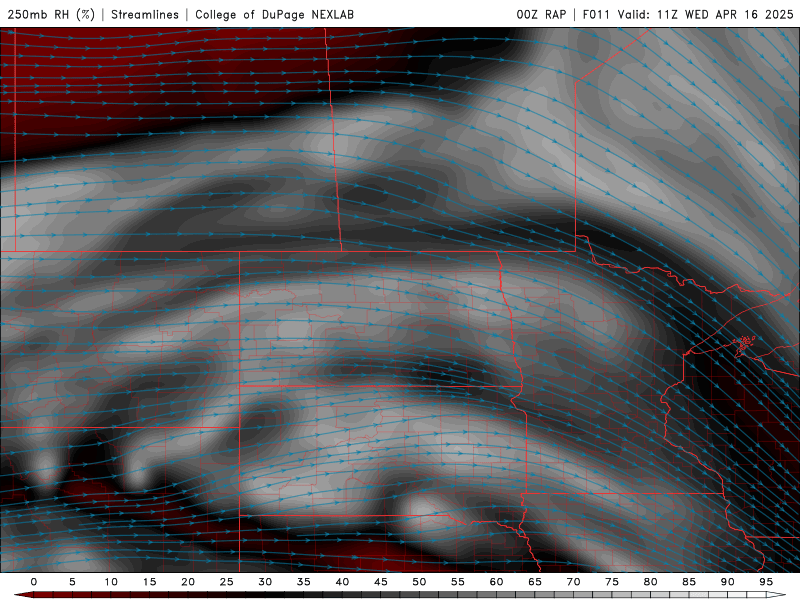Select the "00Z RAP" model run label
Image resolution: width=800 pixels, height=600 pixels.
(x=541, y=14)
